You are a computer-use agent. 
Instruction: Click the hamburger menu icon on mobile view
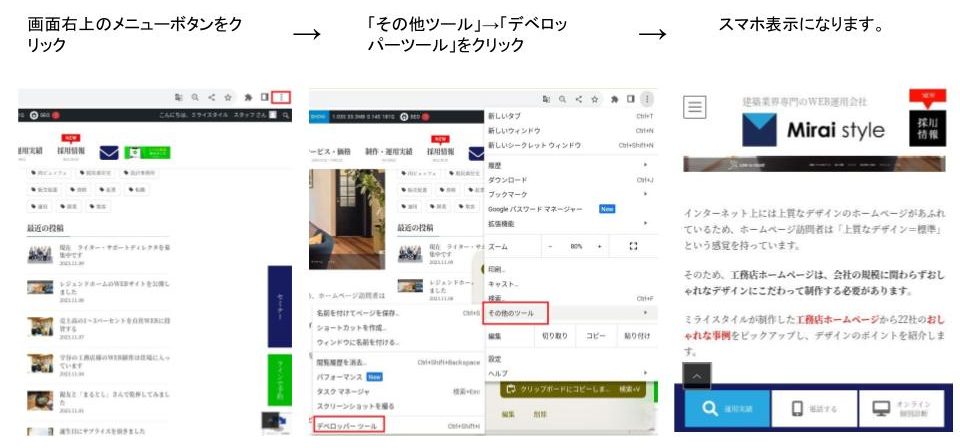[x=695, y=106]
